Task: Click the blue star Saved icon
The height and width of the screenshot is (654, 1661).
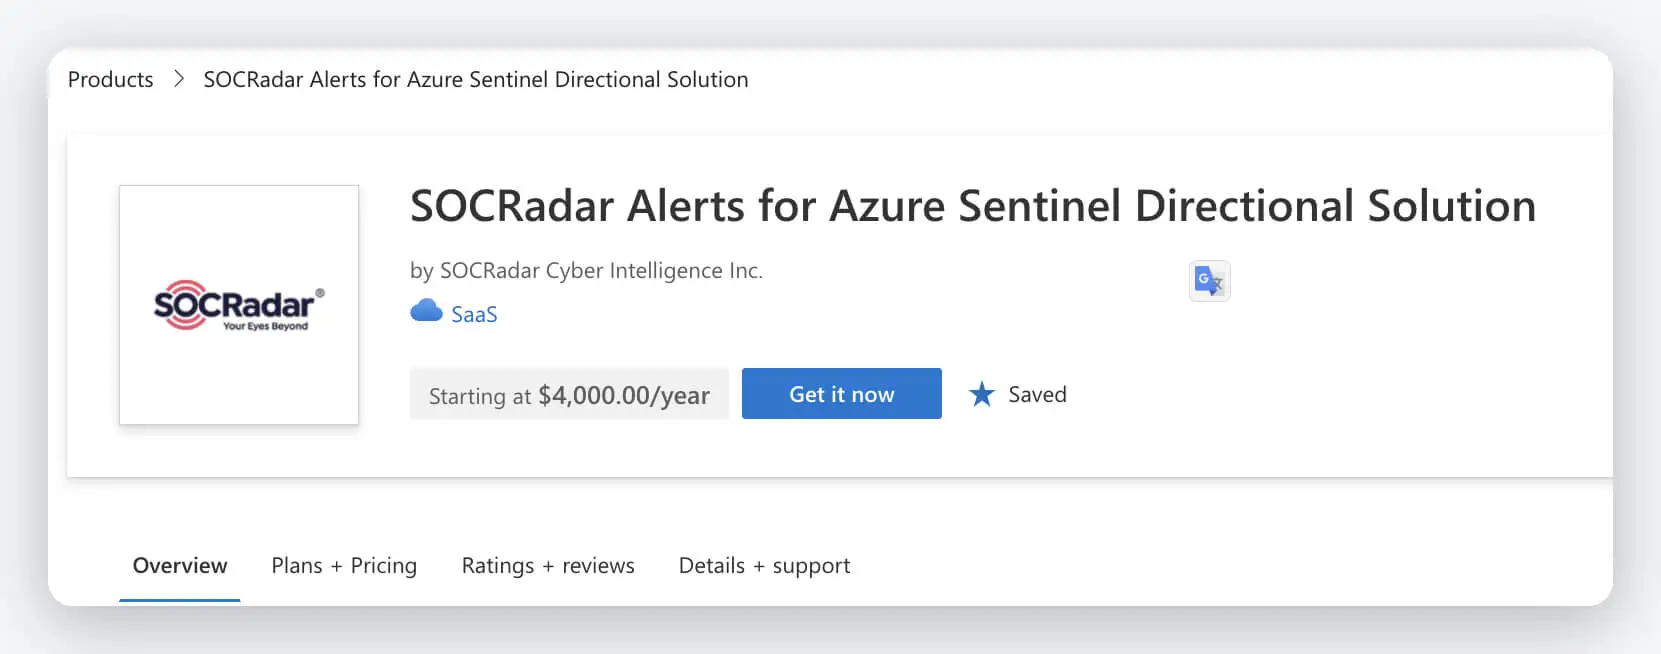Action: pyautogui.click(x=982, y=394)
